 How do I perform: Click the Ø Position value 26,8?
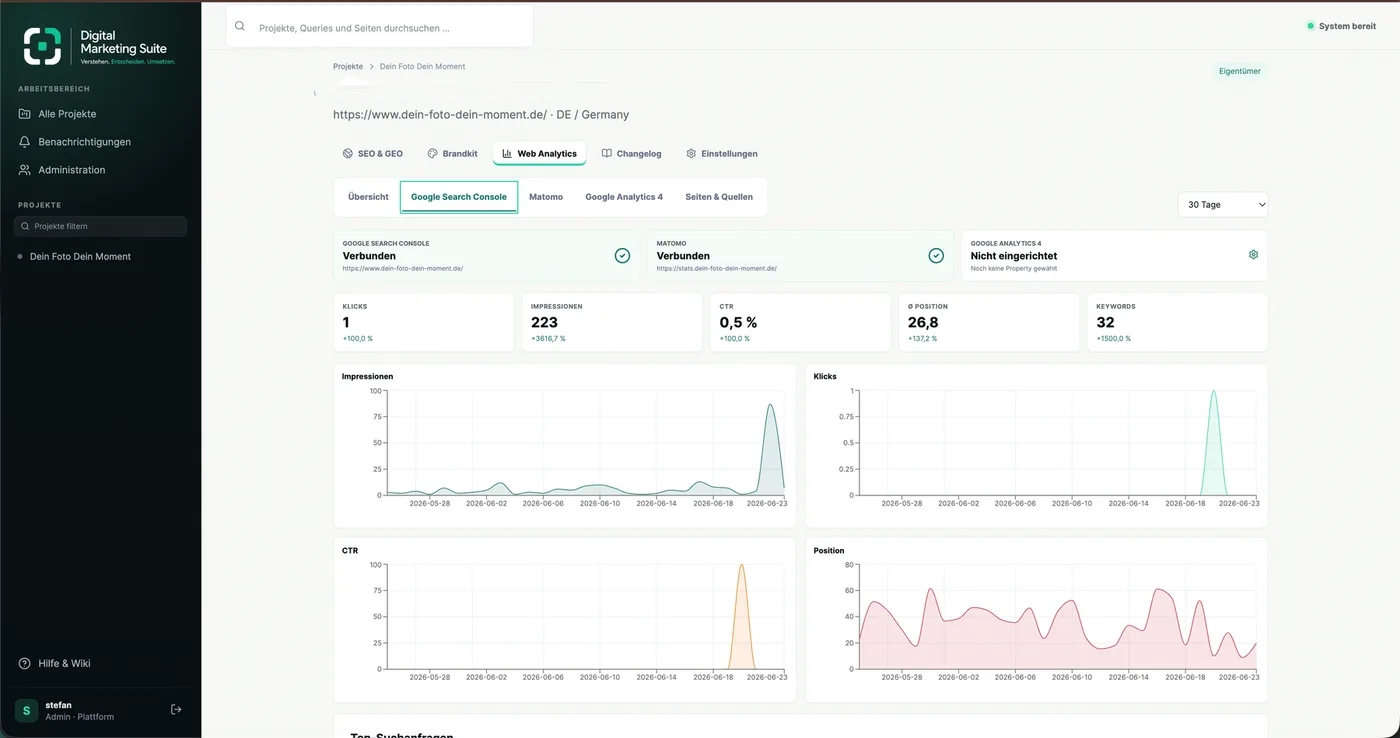pyautogui.click(x=923, y=322)
